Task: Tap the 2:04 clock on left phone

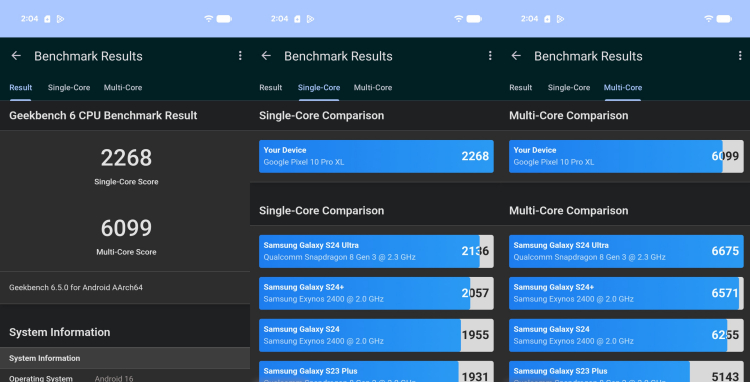Action: tap(29, 19)
